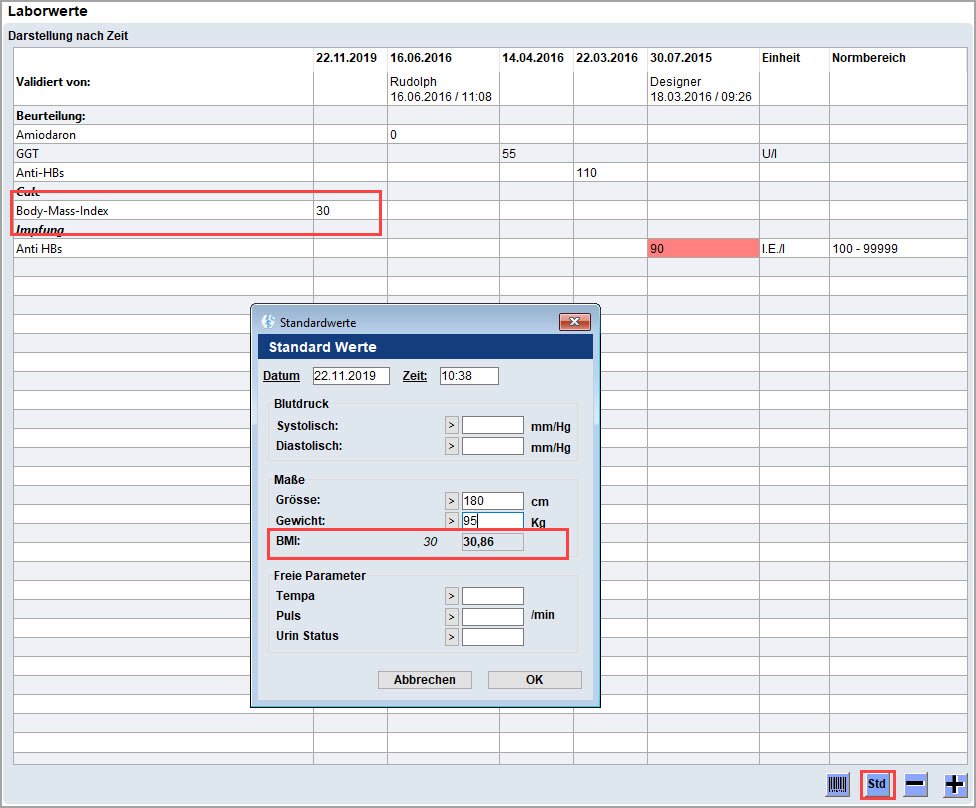
Task: Focus the Datum input field
Action: click(x=350, y=376)
